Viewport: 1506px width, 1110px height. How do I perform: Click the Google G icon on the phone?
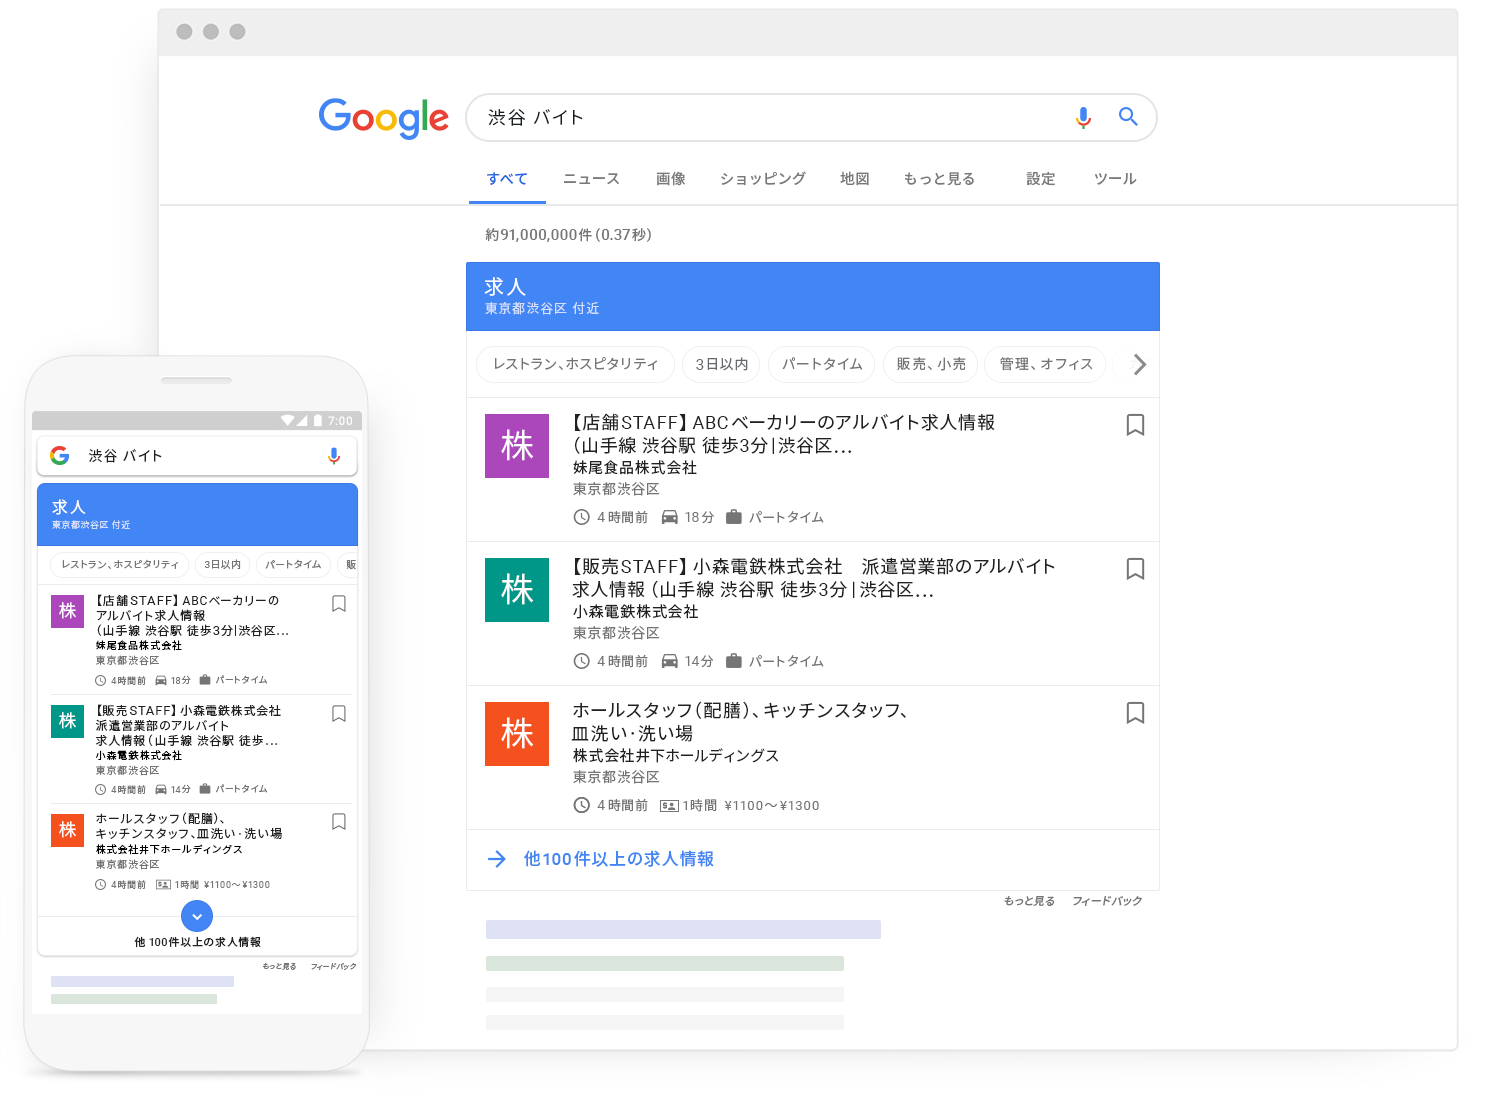(x=60, y=456)
